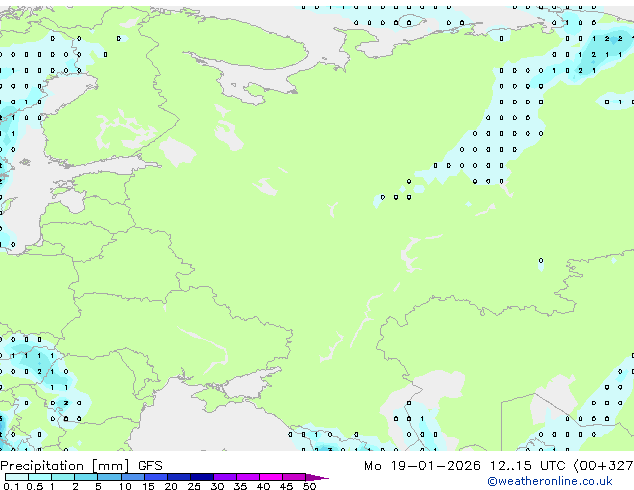Click the 15–20 mm legend color swatch

click(156, 477)
